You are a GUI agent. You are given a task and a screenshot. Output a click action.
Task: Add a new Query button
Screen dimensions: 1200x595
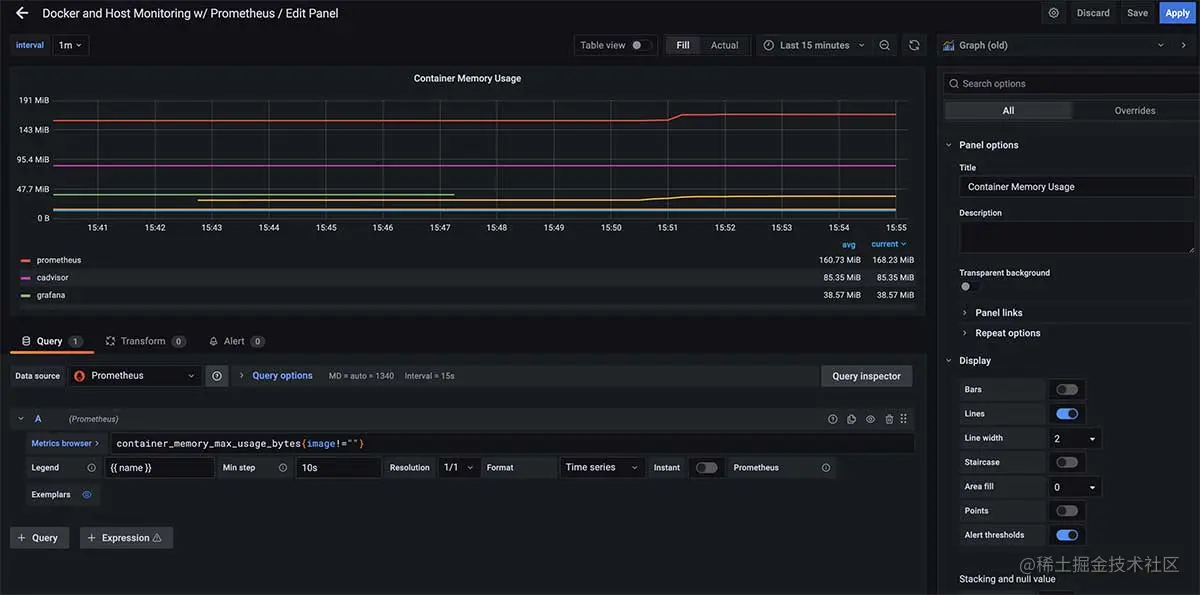coord(40,538)
